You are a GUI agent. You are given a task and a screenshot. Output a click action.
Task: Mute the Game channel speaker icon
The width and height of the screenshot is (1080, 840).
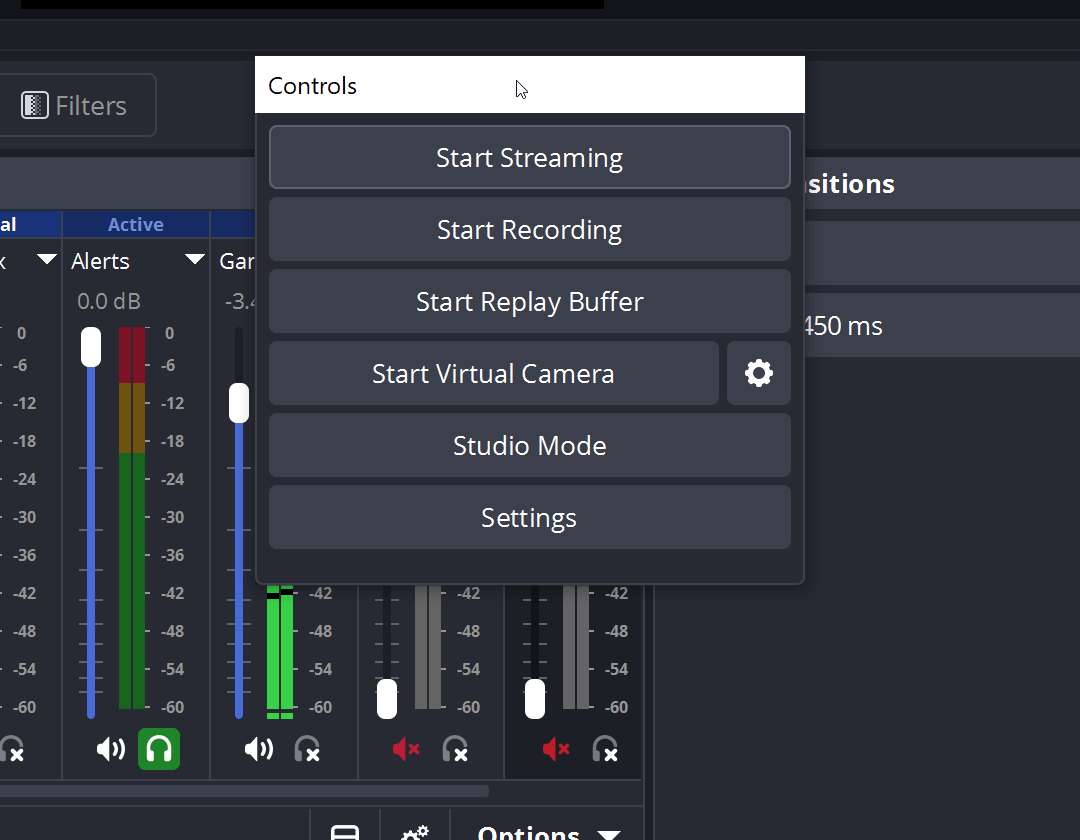258,749
